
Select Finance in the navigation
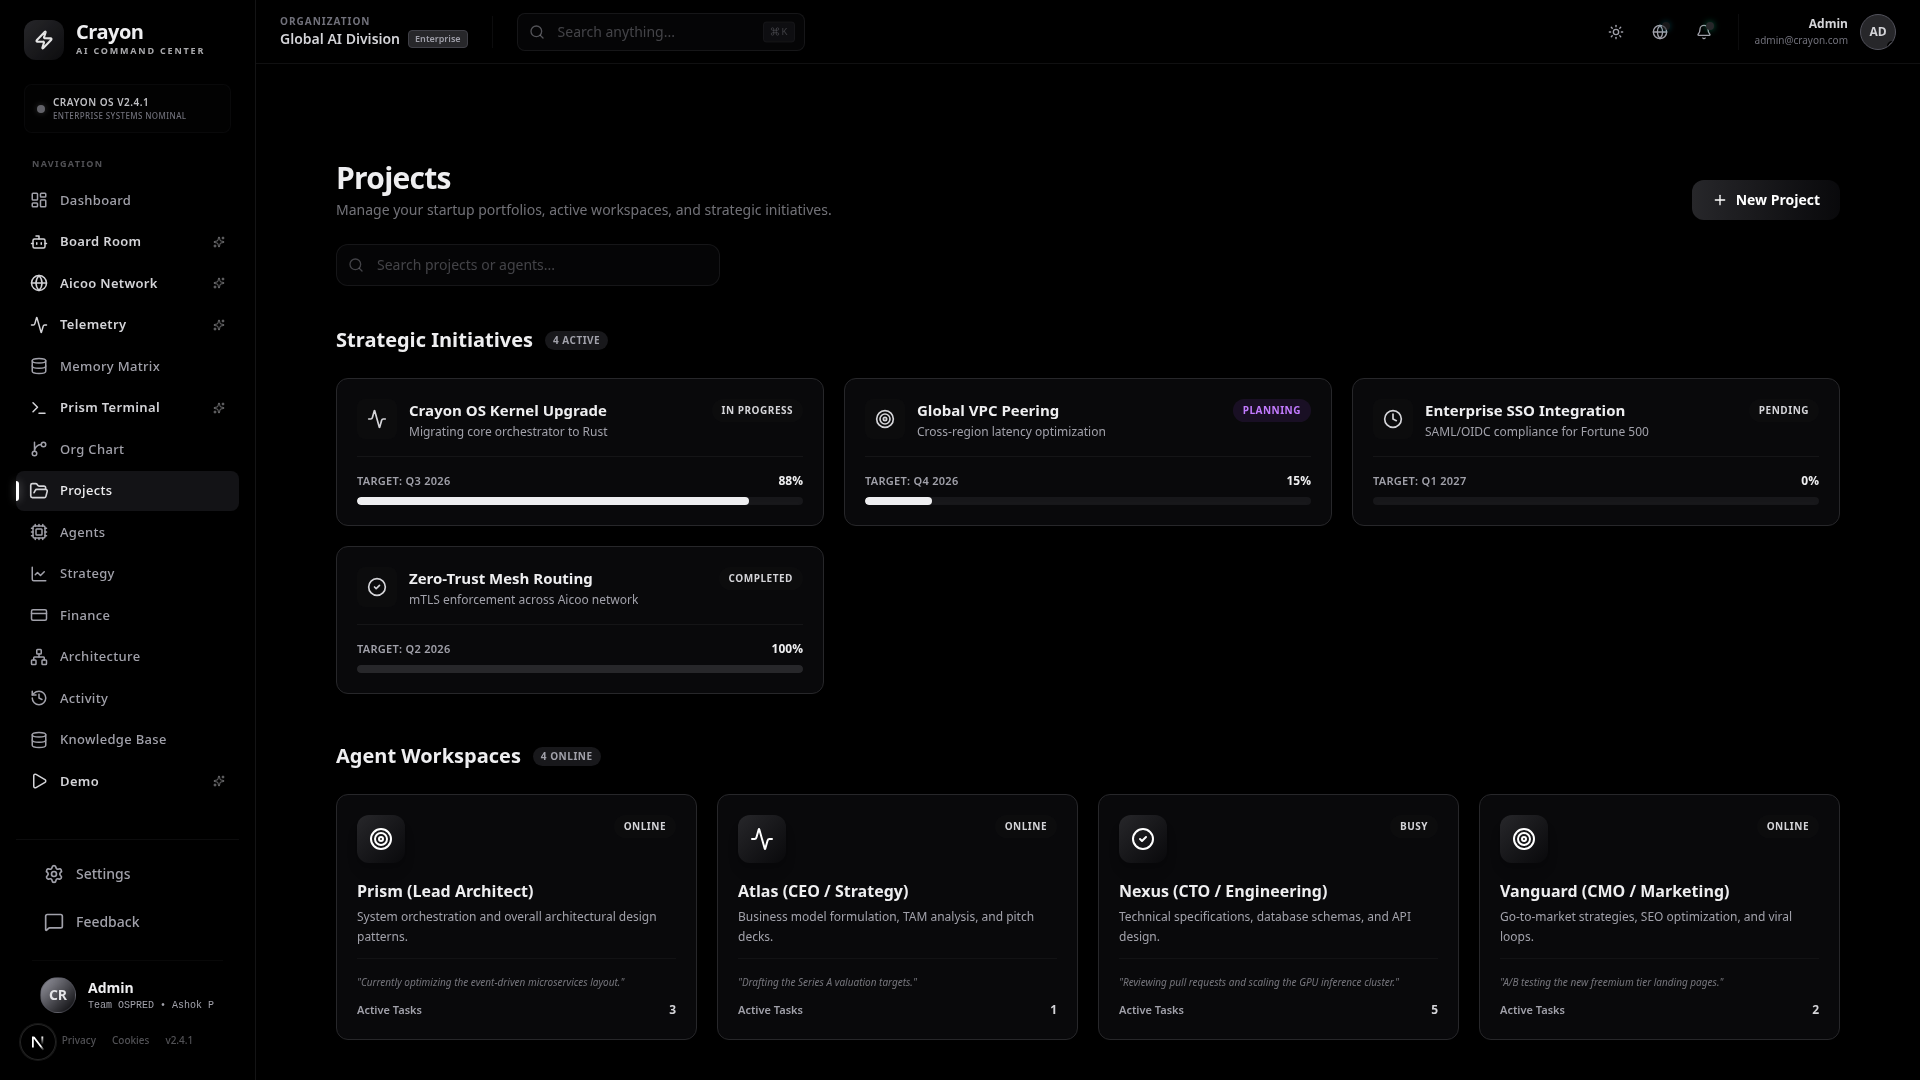(x=128, y=615)
